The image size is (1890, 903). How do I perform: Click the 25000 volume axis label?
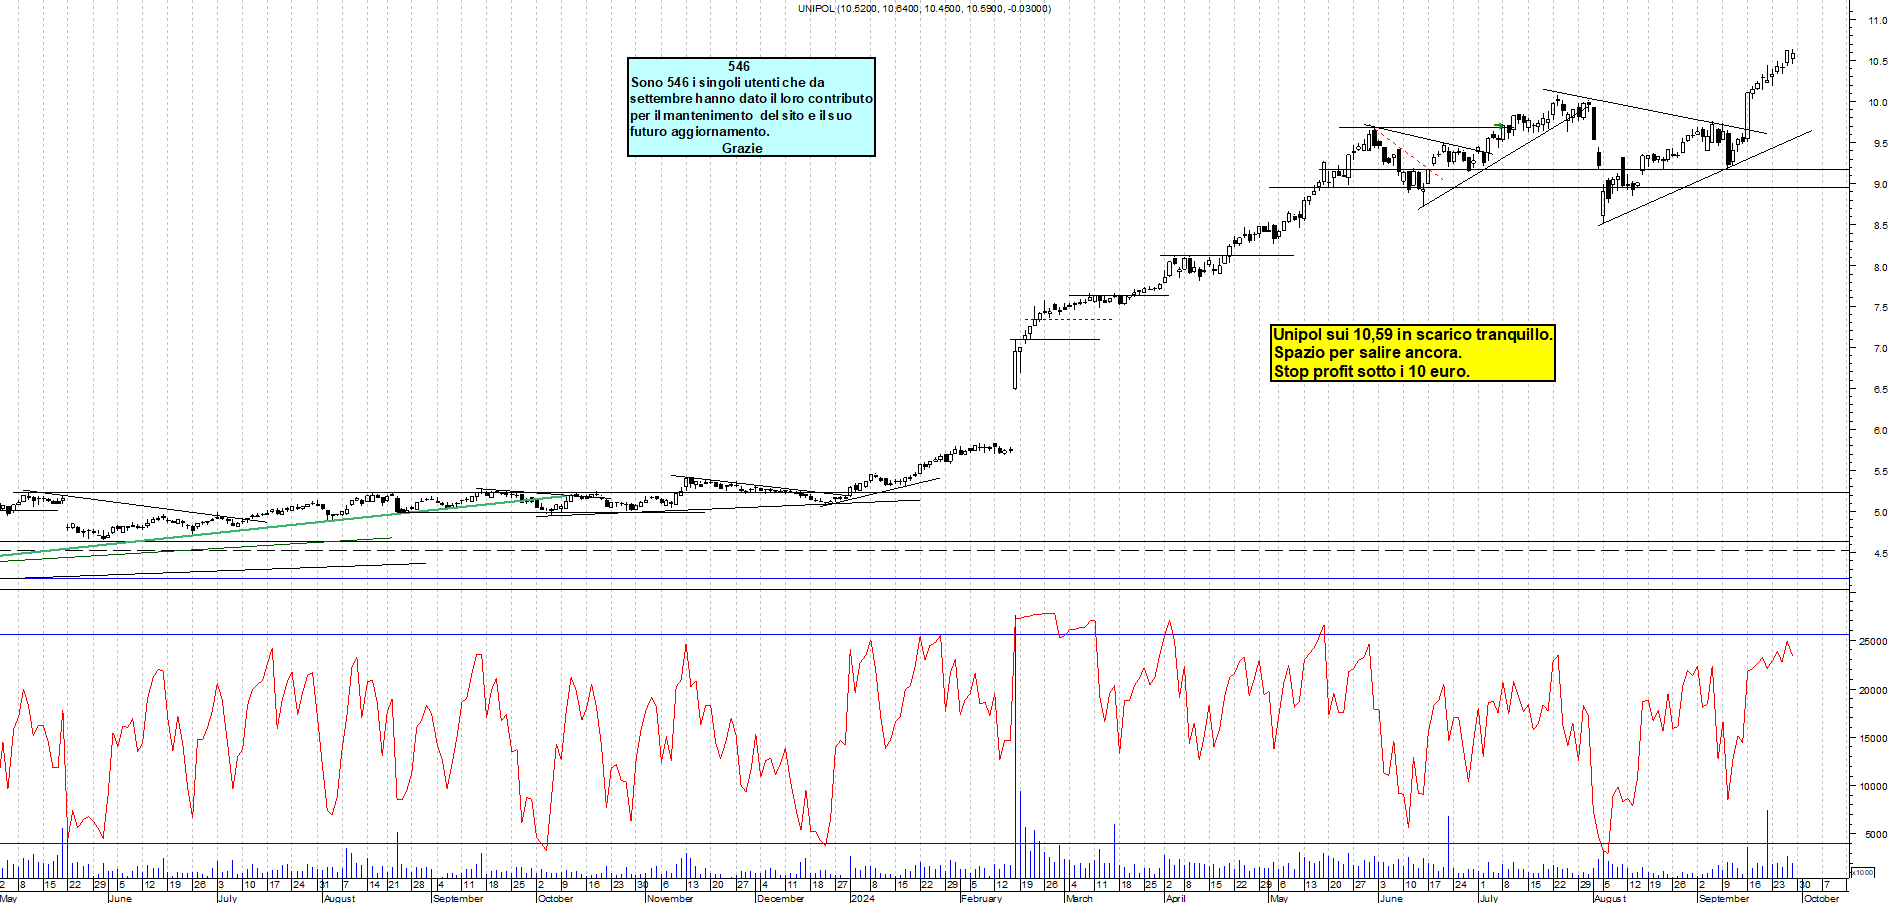click(x=1873, y=641)
